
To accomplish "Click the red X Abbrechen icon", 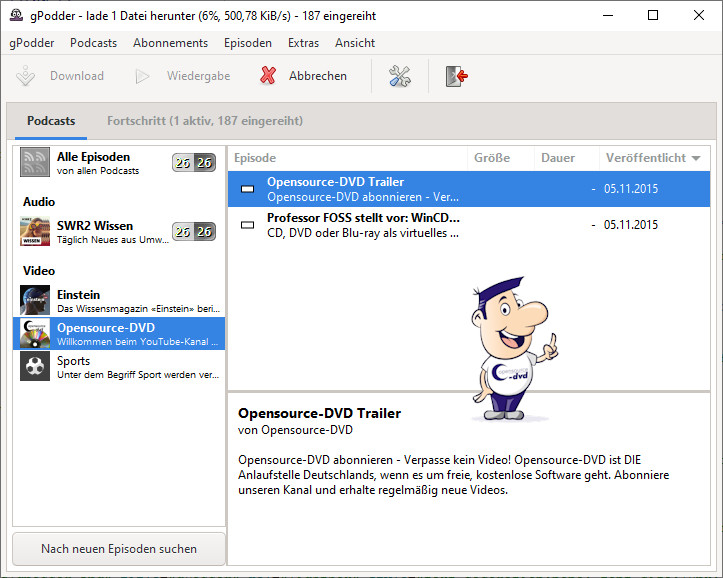I will click(268, 76).
